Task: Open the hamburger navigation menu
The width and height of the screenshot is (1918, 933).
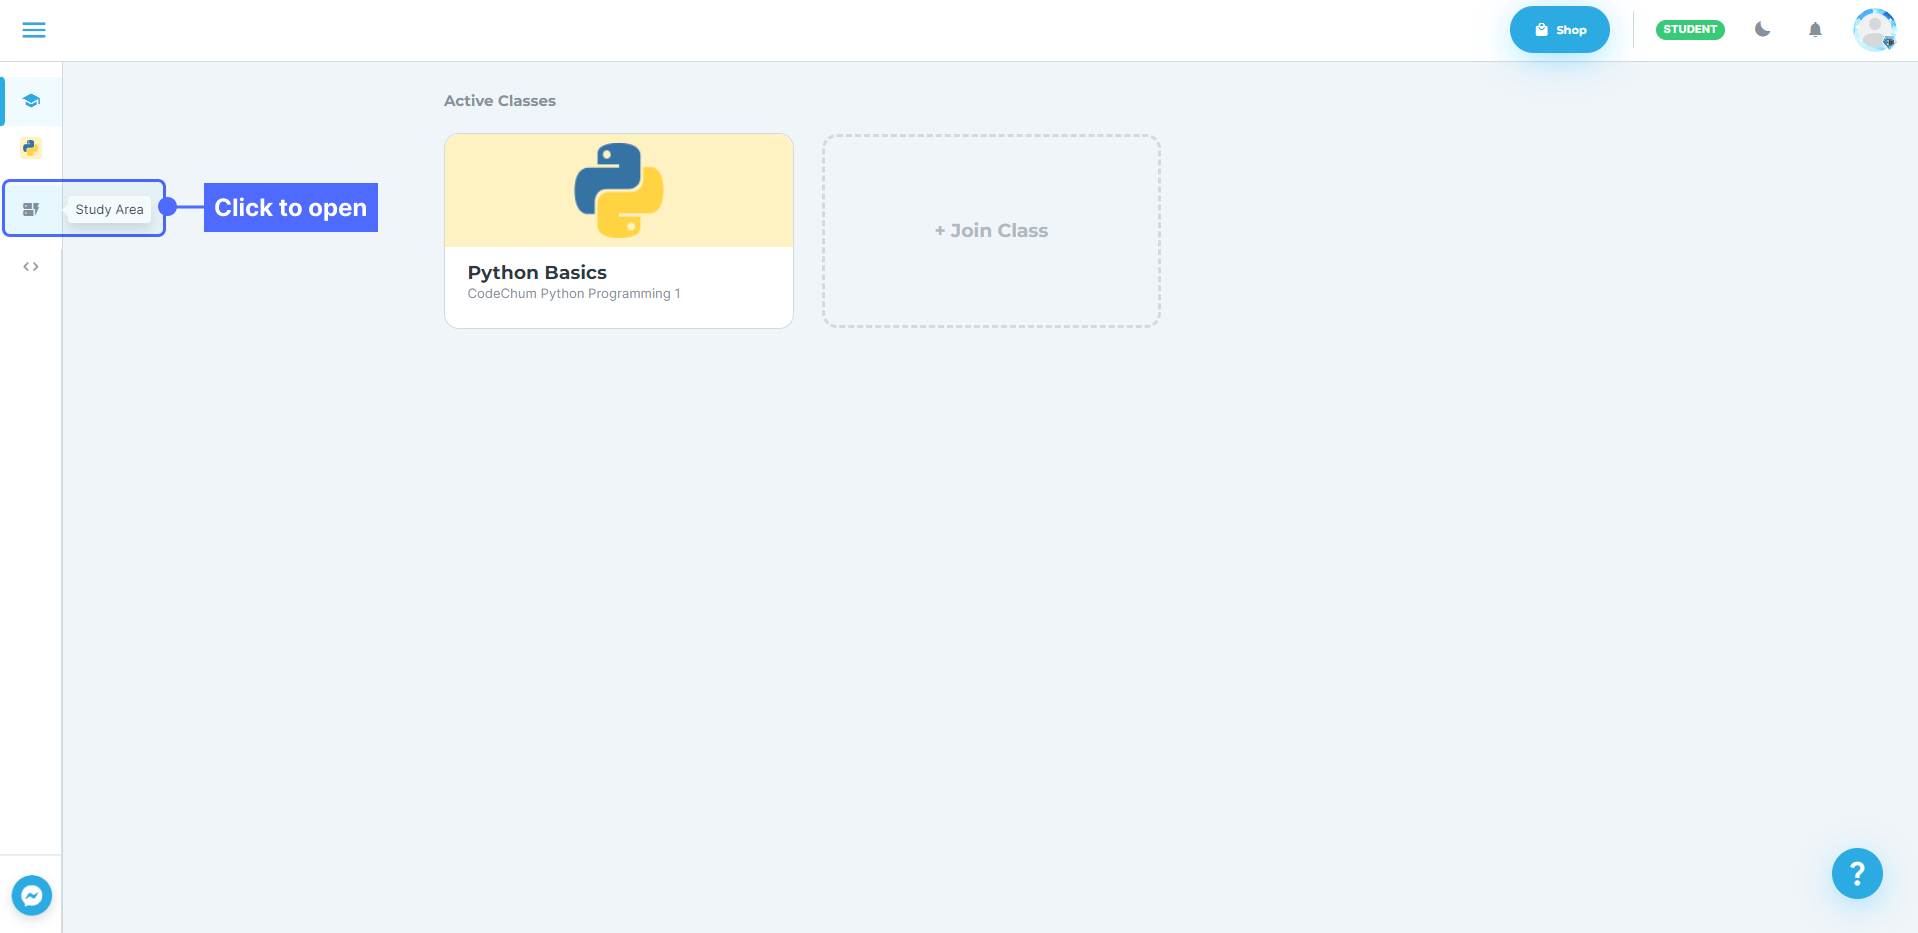Action: [34, 30]
